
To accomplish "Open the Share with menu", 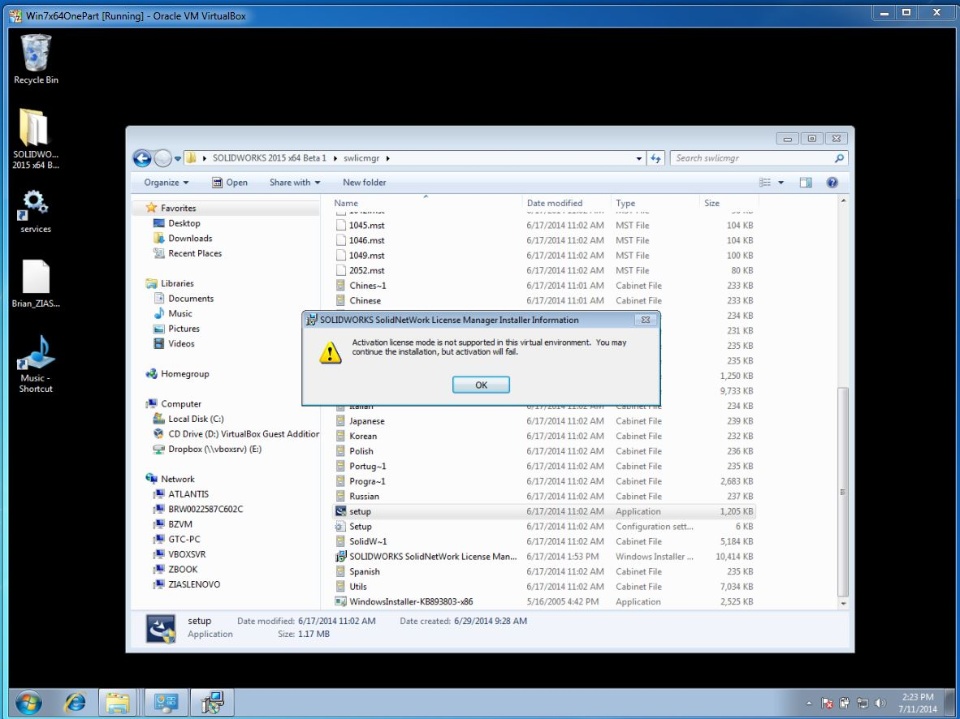I will (x=294, y=183).
